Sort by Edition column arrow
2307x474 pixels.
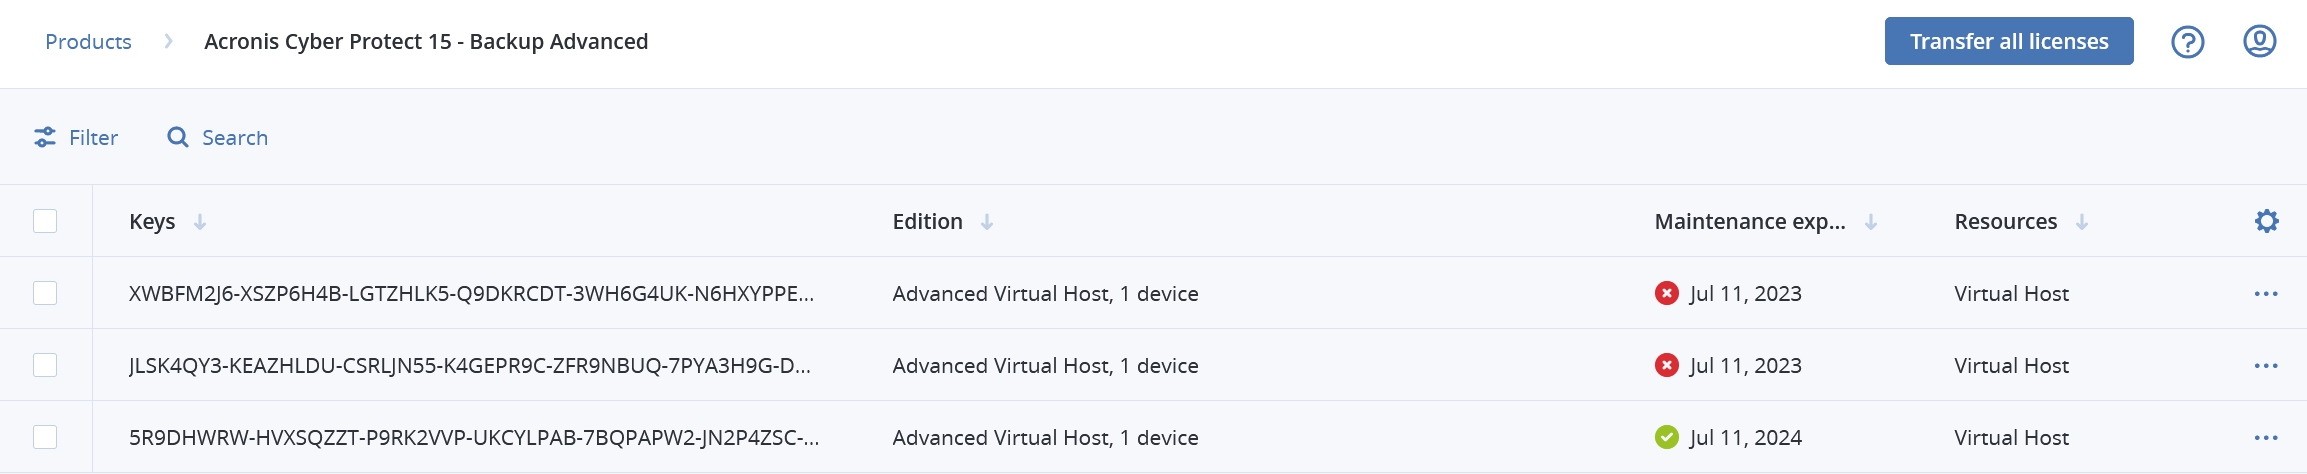click(x=987, y=222)
